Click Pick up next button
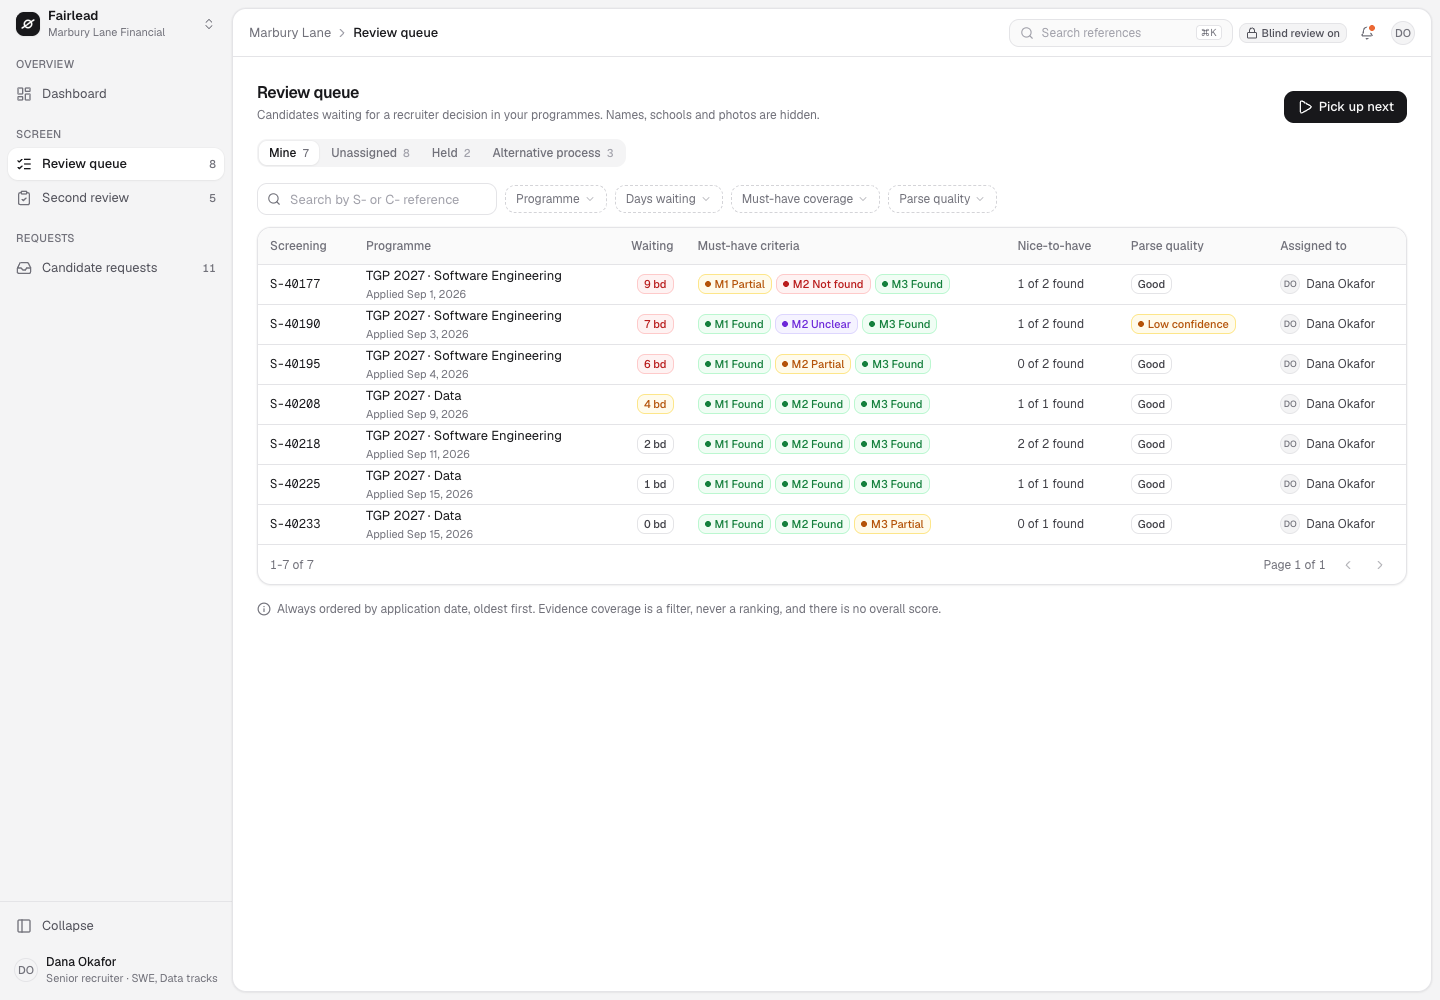Viewport: 1440px width, 1000px height. 1345,107
